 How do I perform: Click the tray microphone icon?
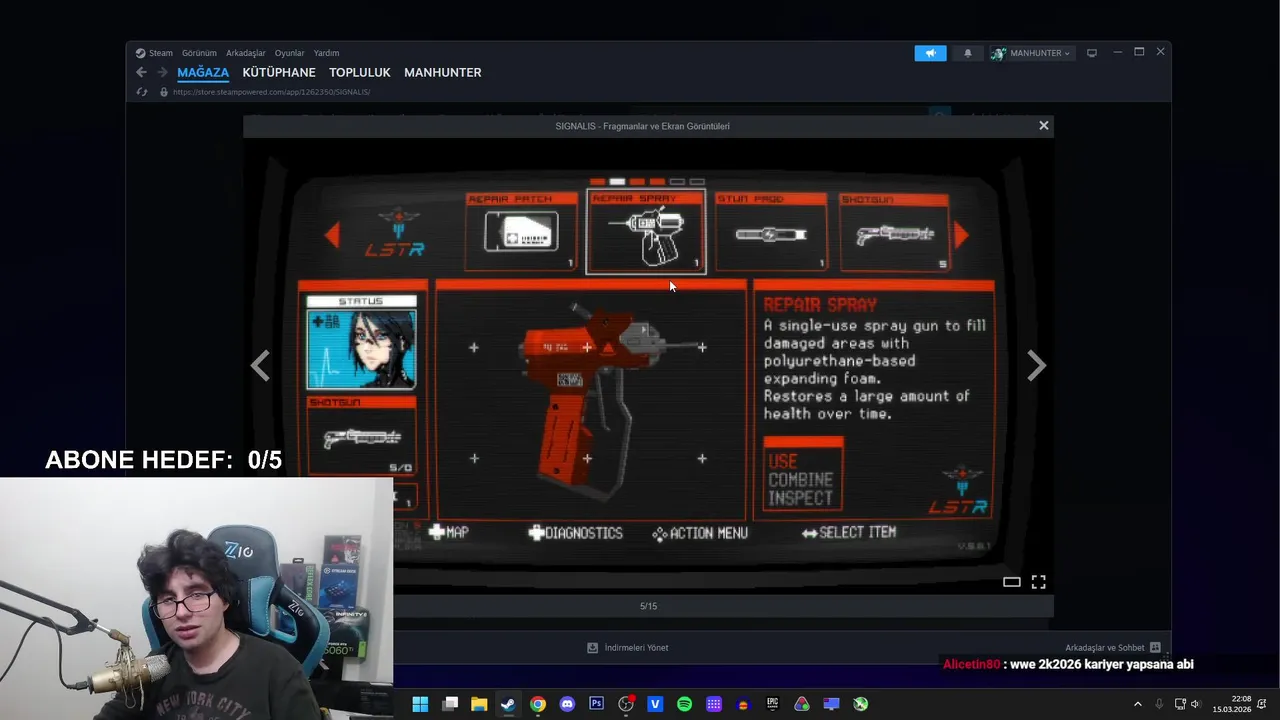[x=1159, y=704]
